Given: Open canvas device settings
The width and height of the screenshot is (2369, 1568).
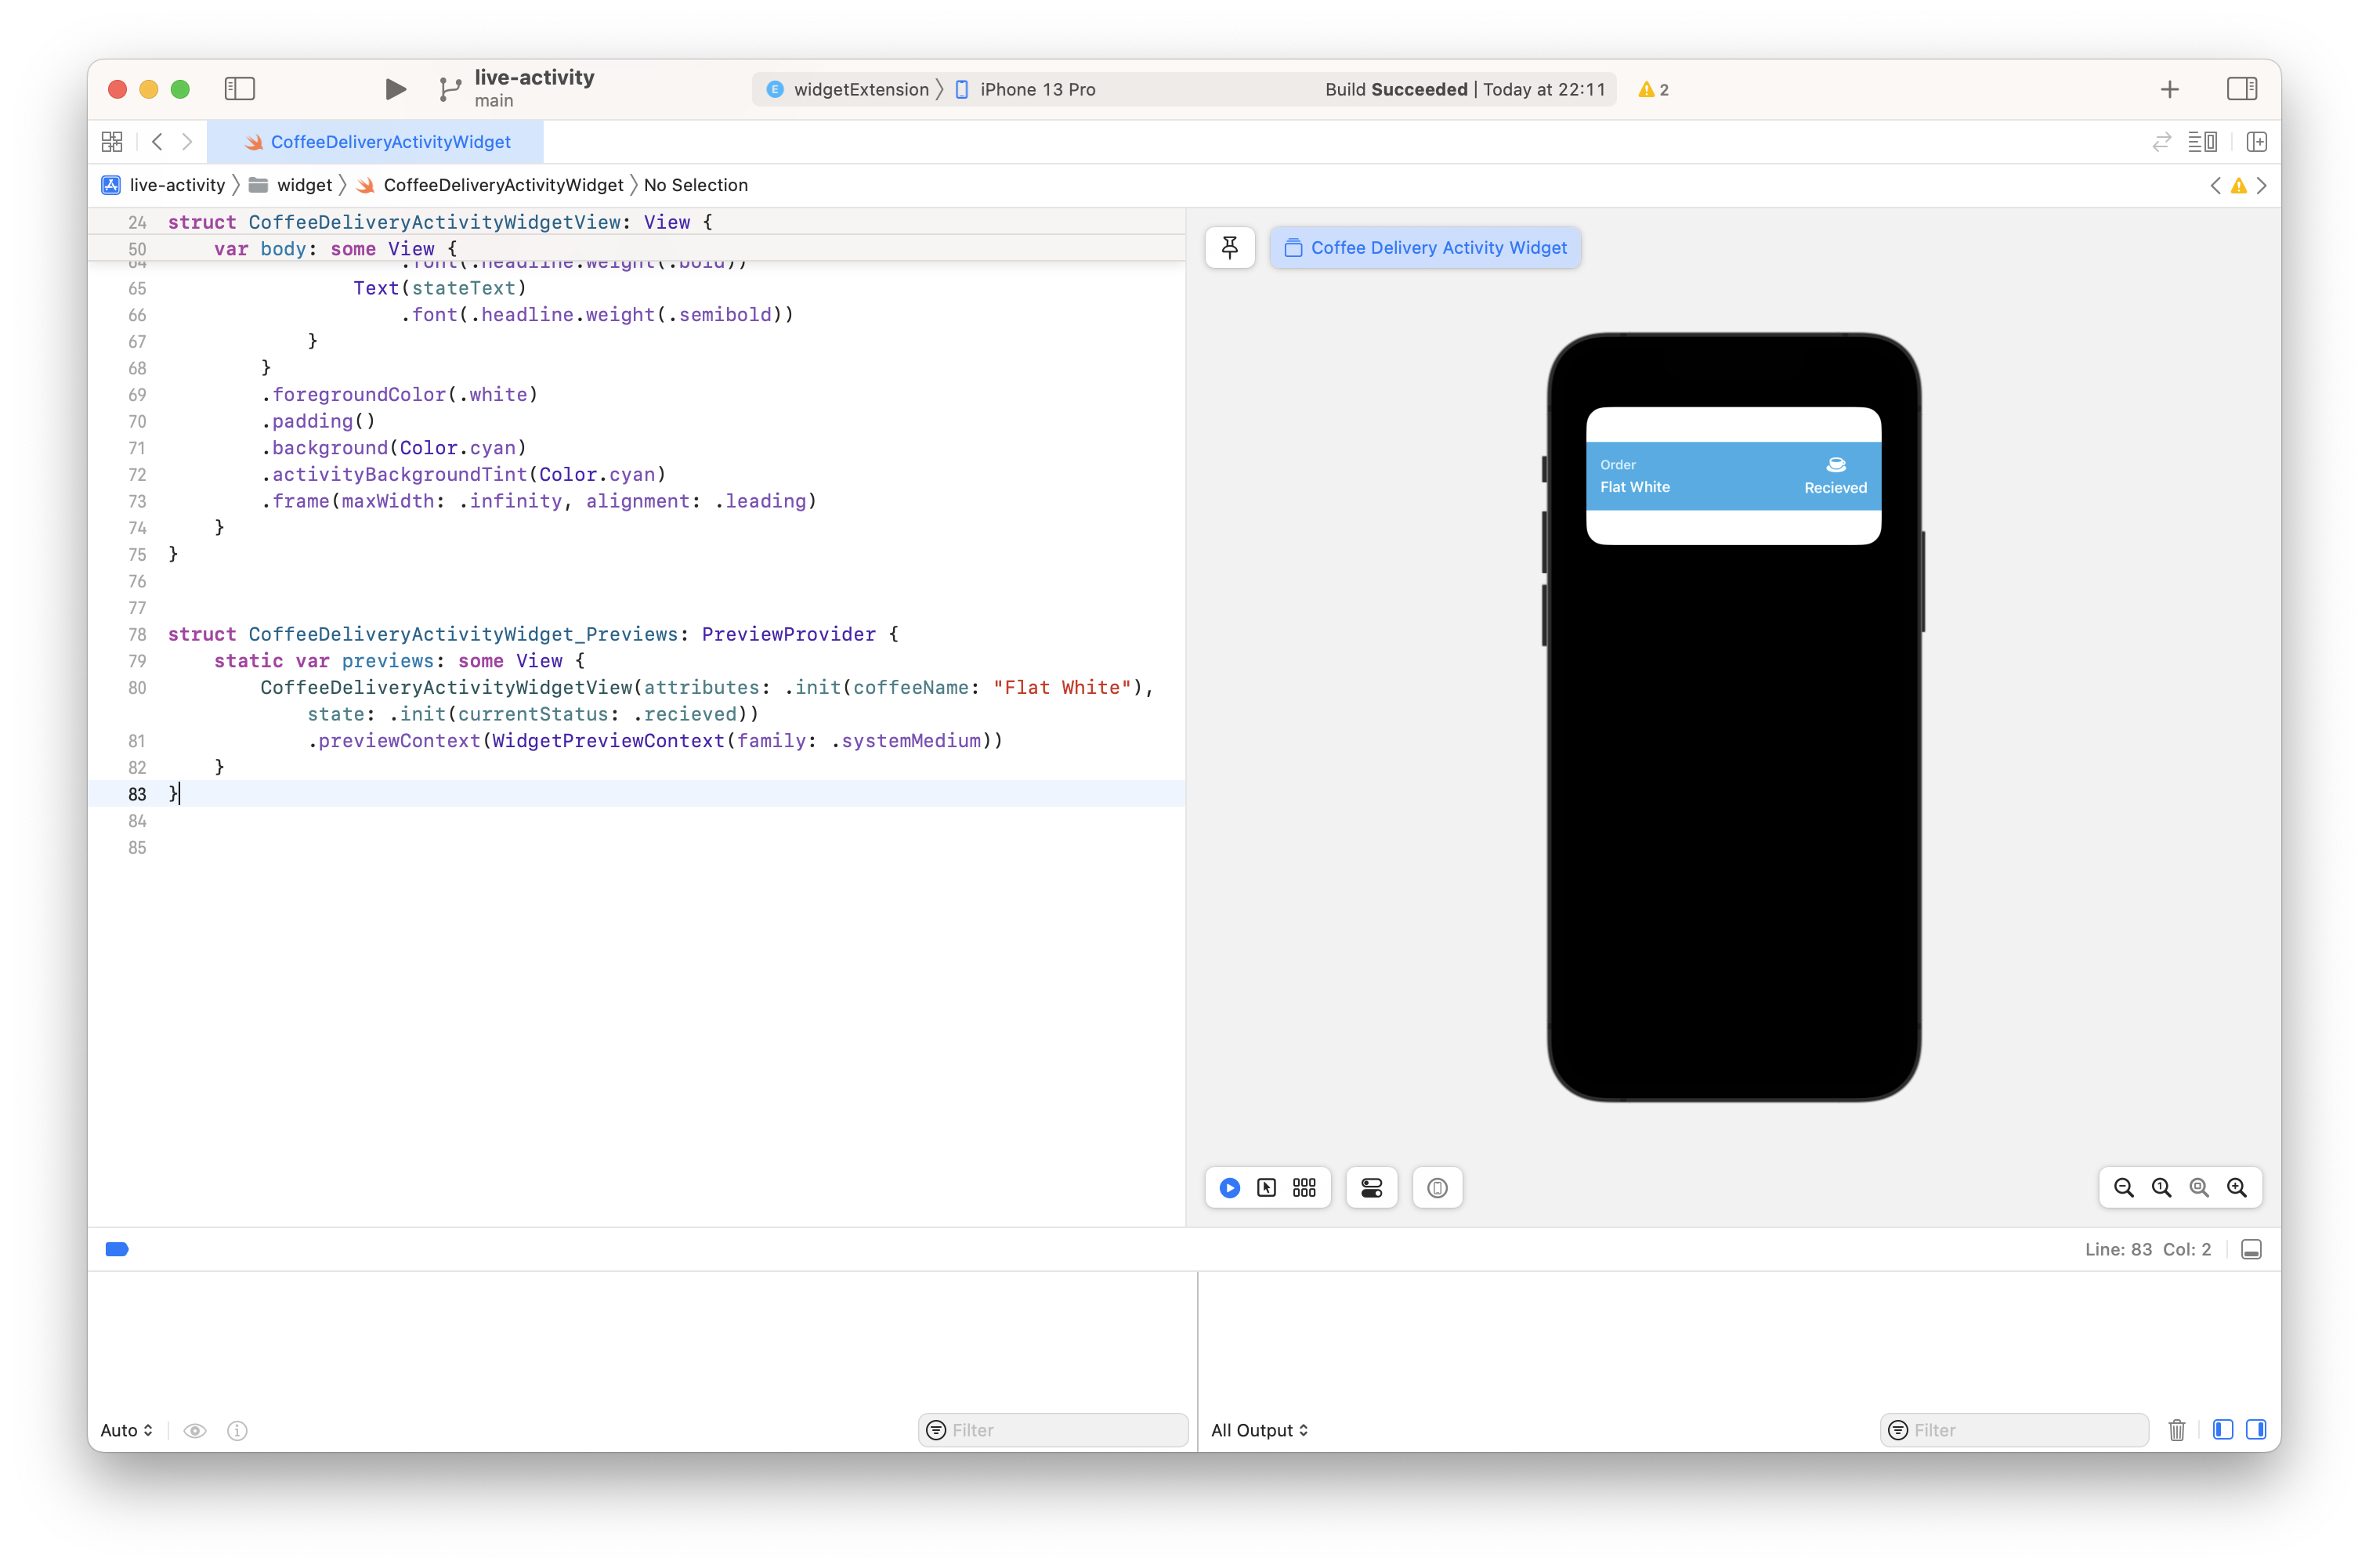Looking at the screenshot, I should pos(1371,1187).
